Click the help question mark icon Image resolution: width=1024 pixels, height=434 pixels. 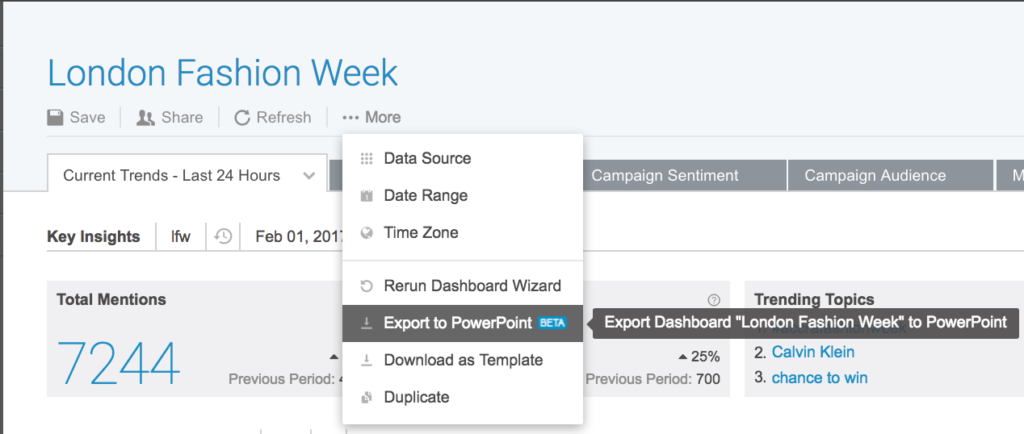[714, 299]
